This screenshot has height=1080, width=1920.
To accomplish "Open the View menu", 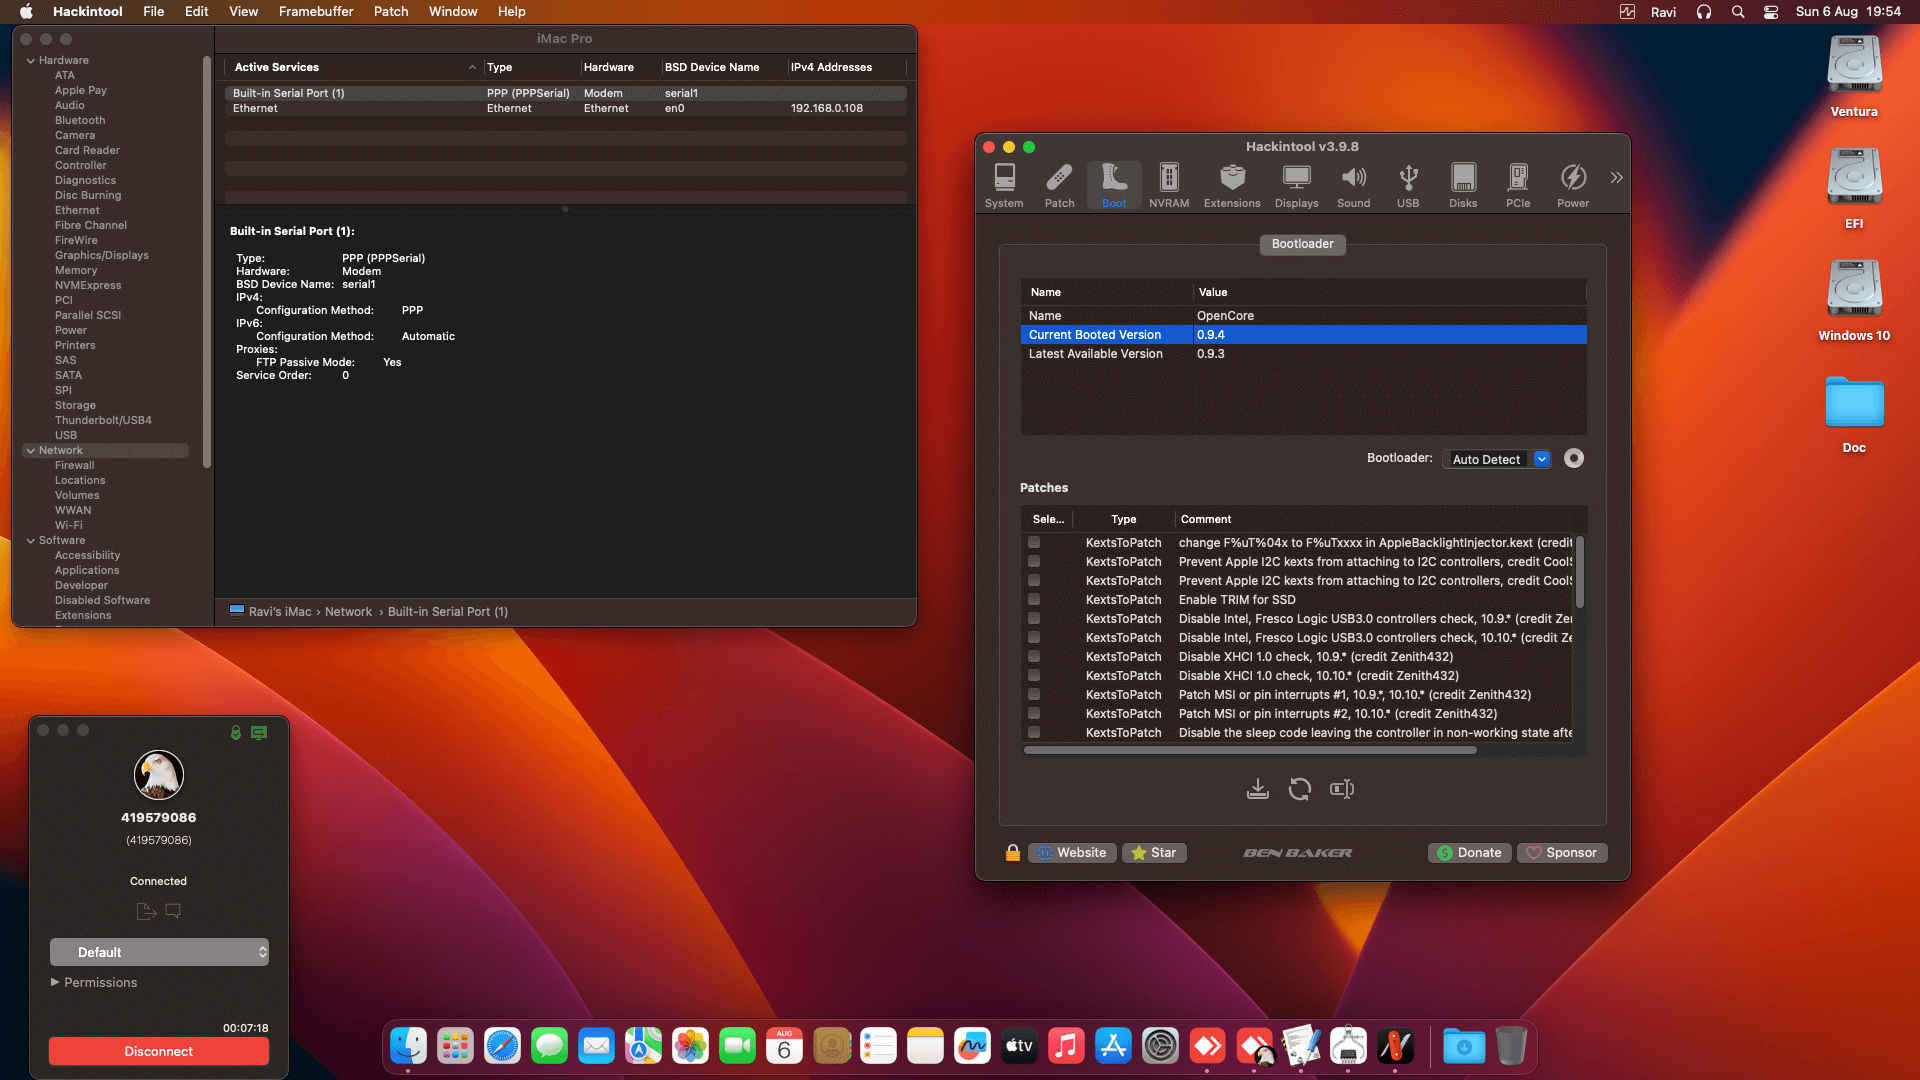I will click(x=244, y=12).
